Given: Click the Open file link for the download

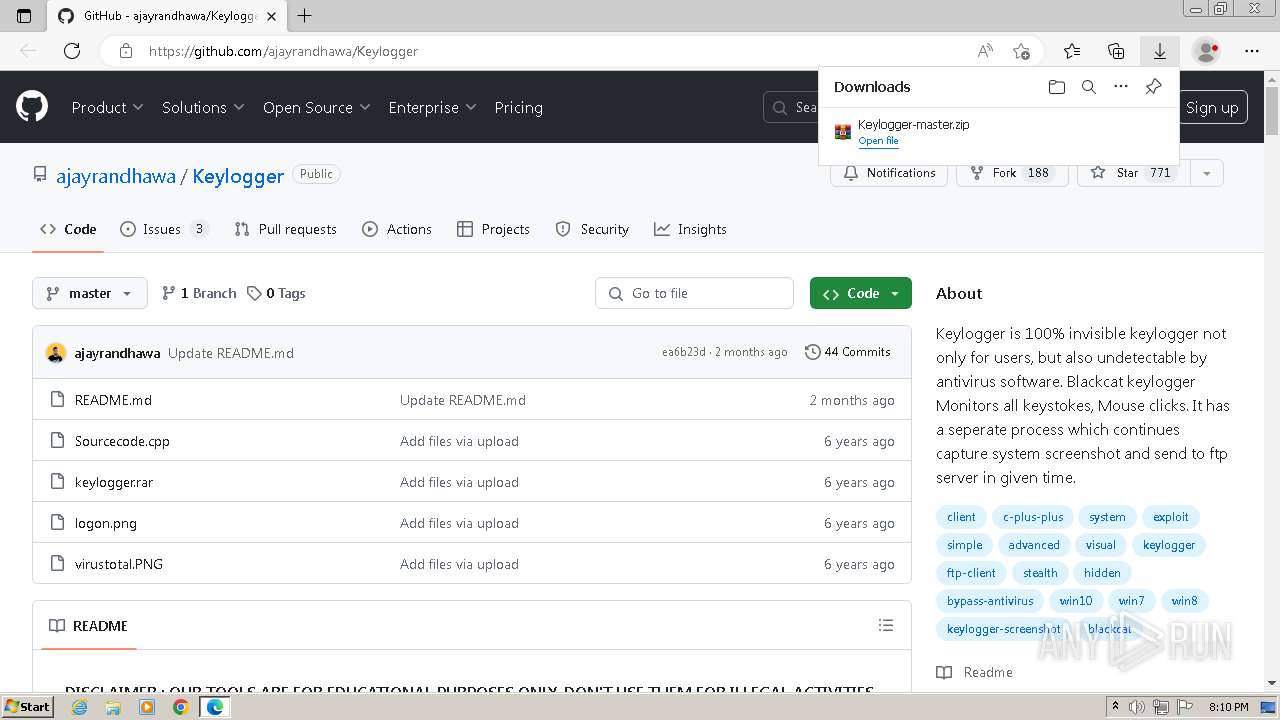Looking at the screenshot, I should click(878, 141).
